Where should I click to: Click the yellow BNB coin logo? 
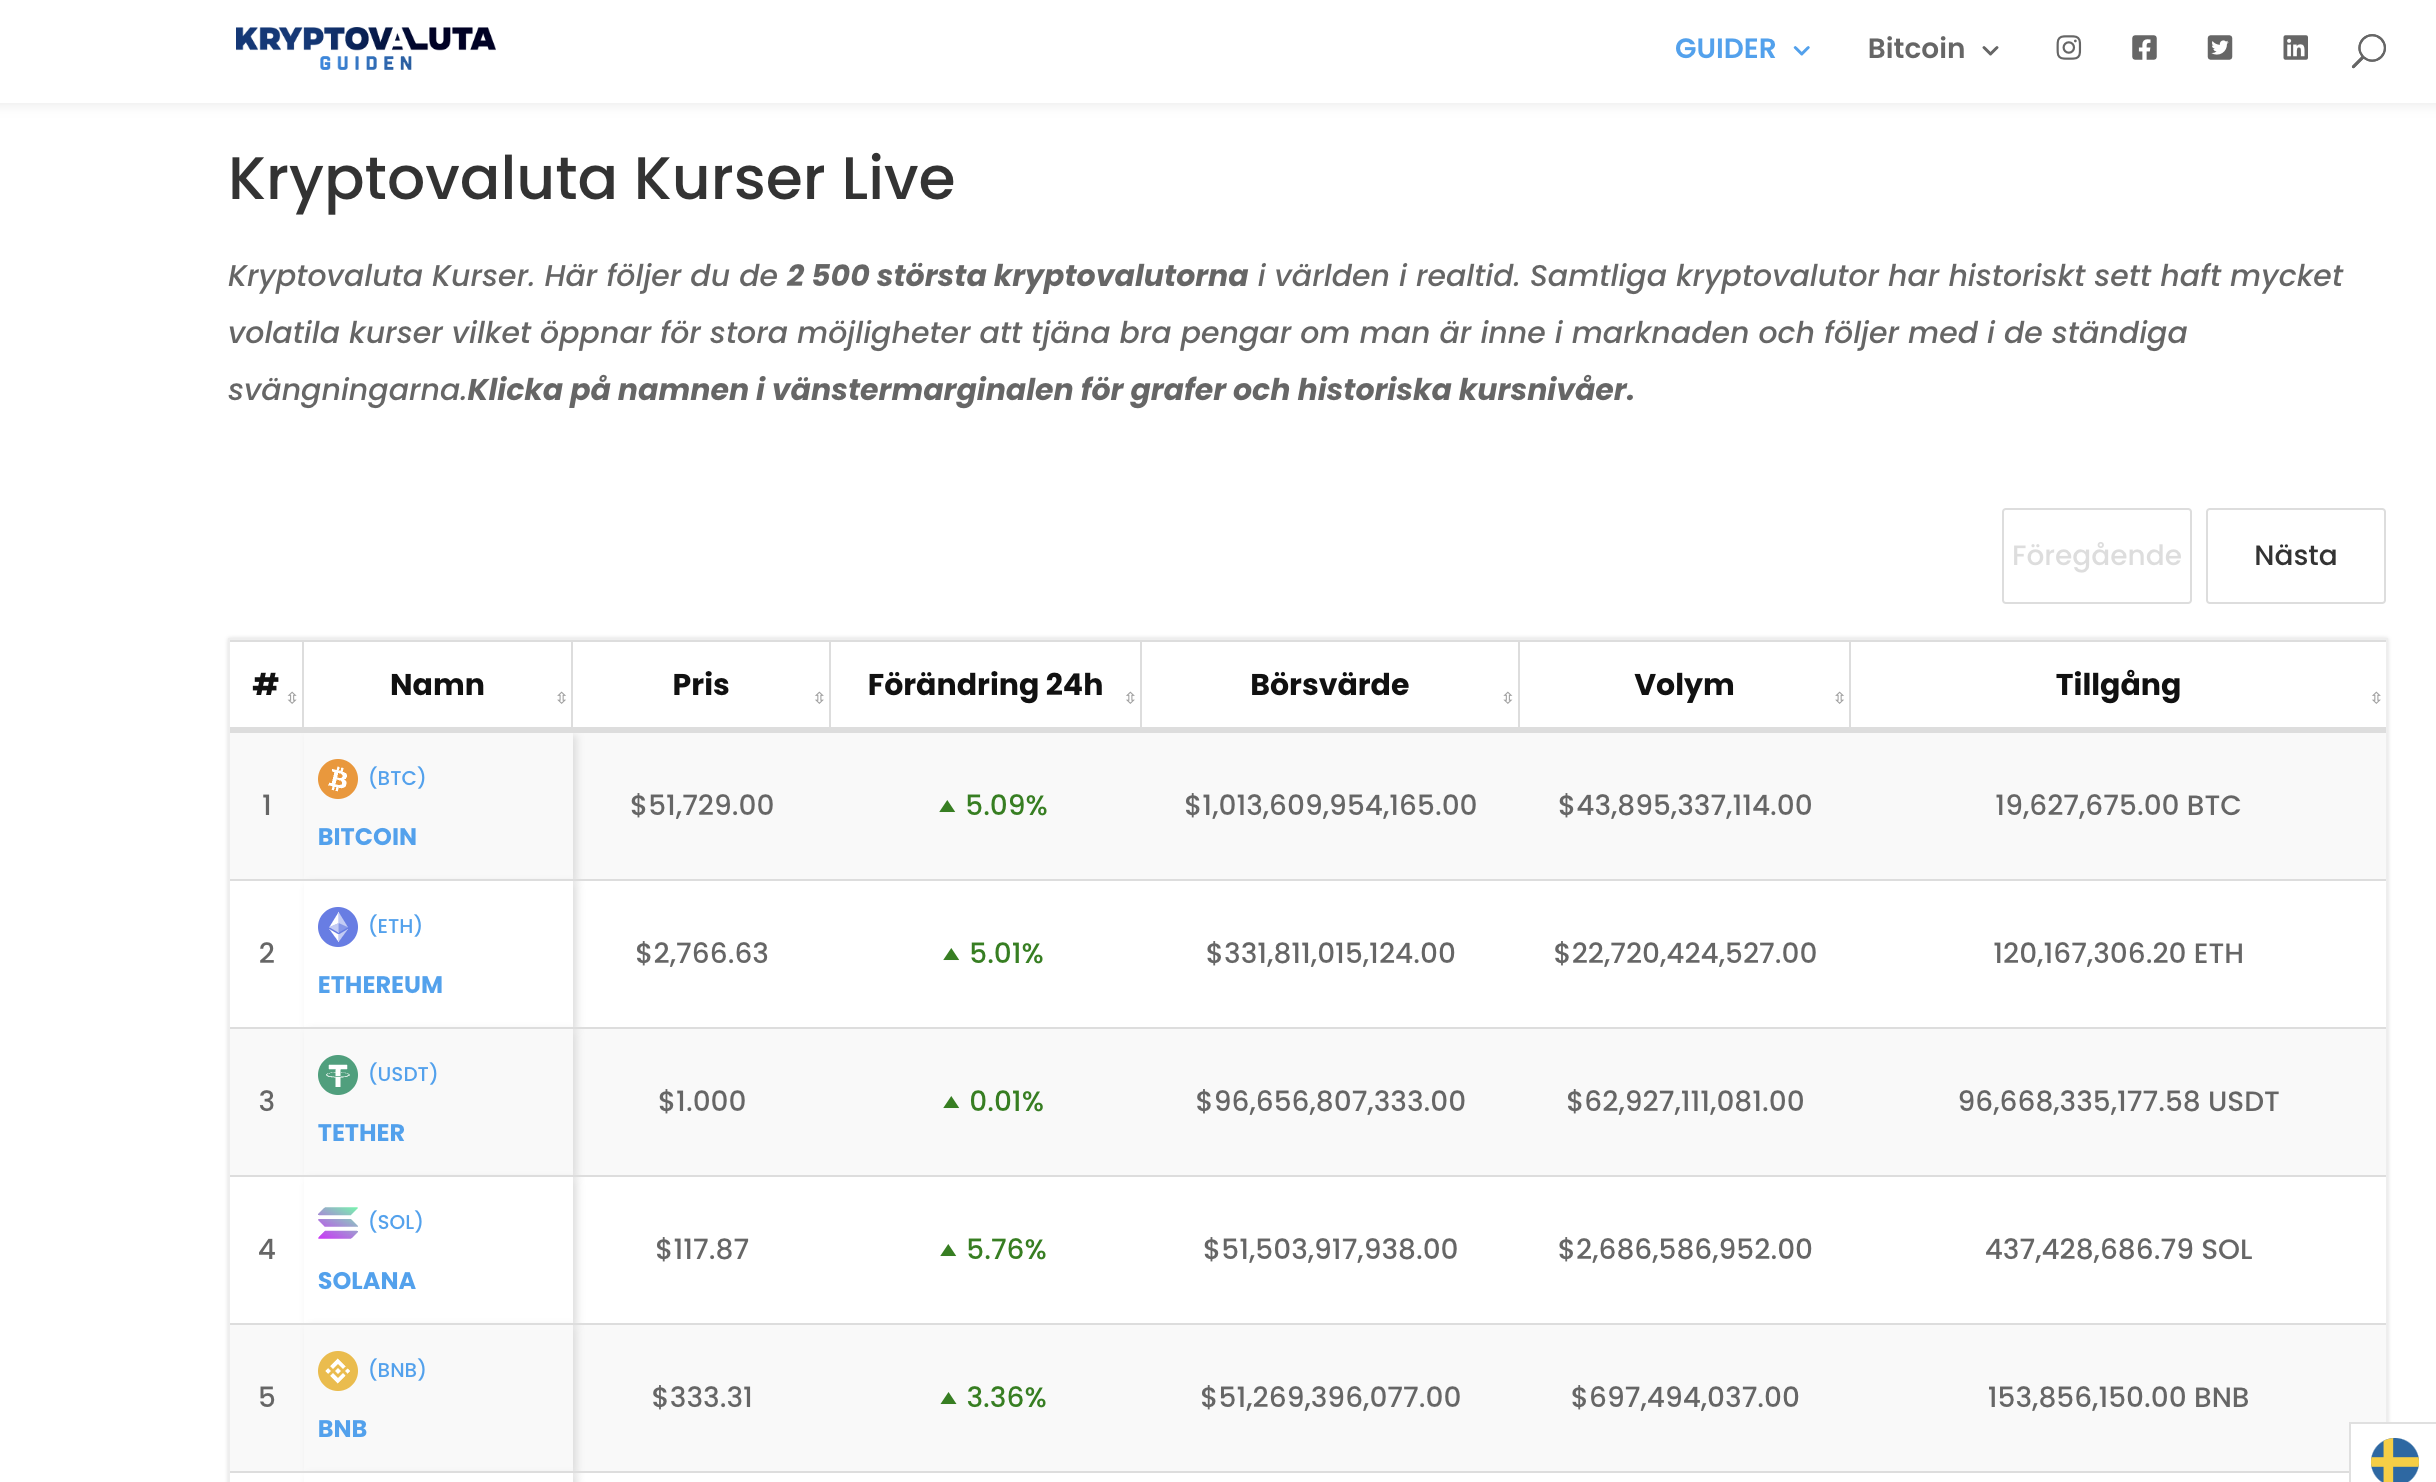coord(338,1370)
